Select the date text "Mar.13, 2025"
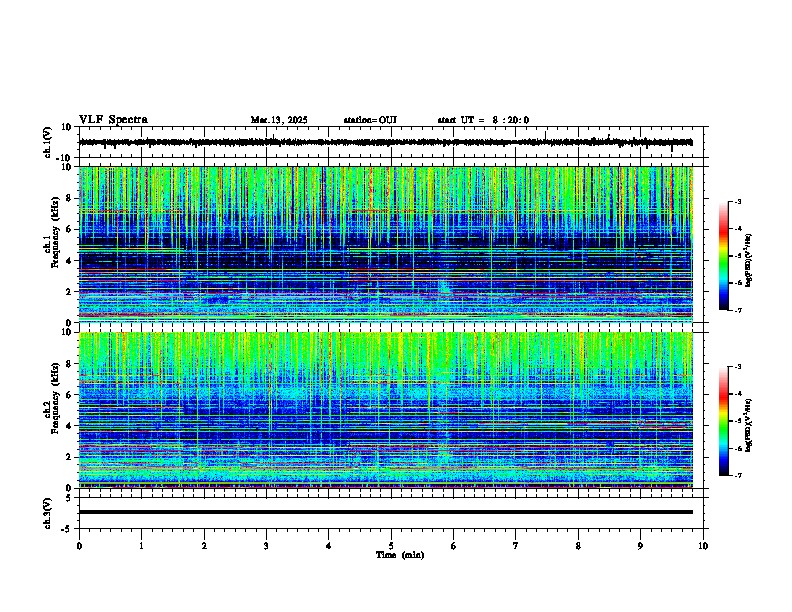The image size is (792, 612). click(279, 120)
